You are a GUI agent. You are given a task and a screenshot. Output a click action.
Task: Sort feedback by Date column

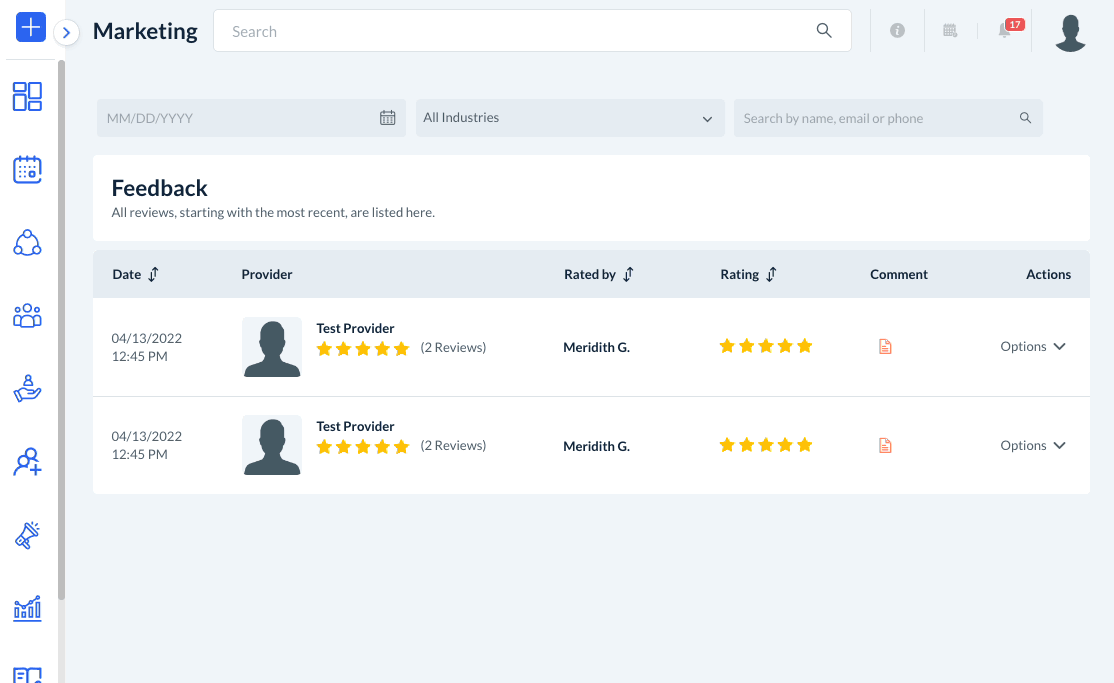[153, 274]
